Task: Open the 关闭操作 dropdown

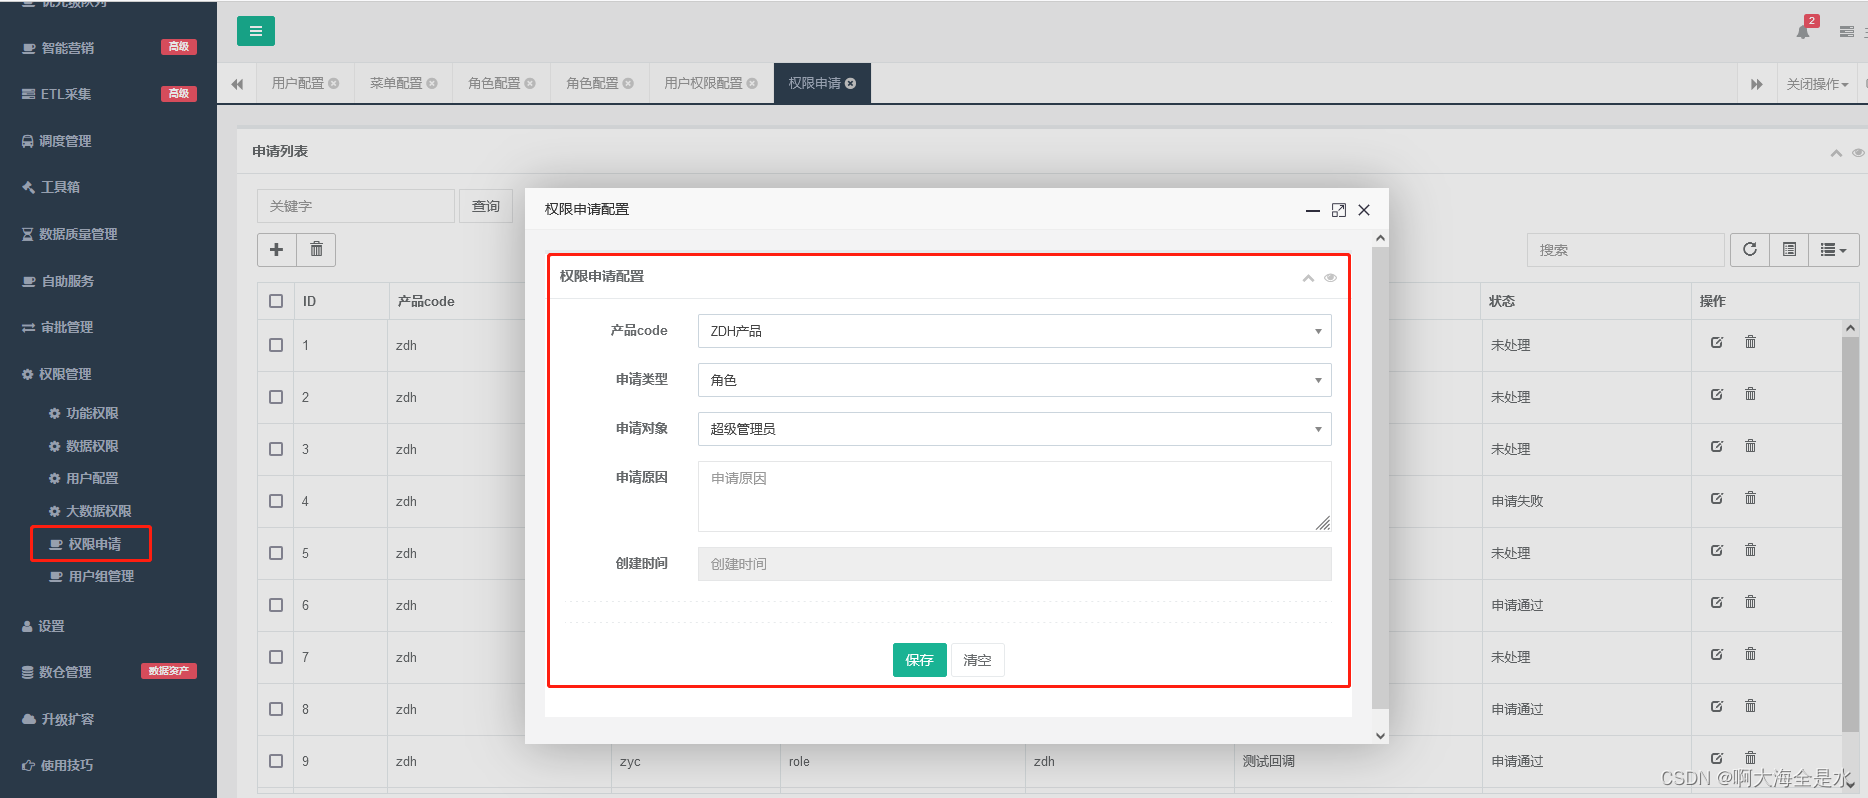Action: [1817, 84]
